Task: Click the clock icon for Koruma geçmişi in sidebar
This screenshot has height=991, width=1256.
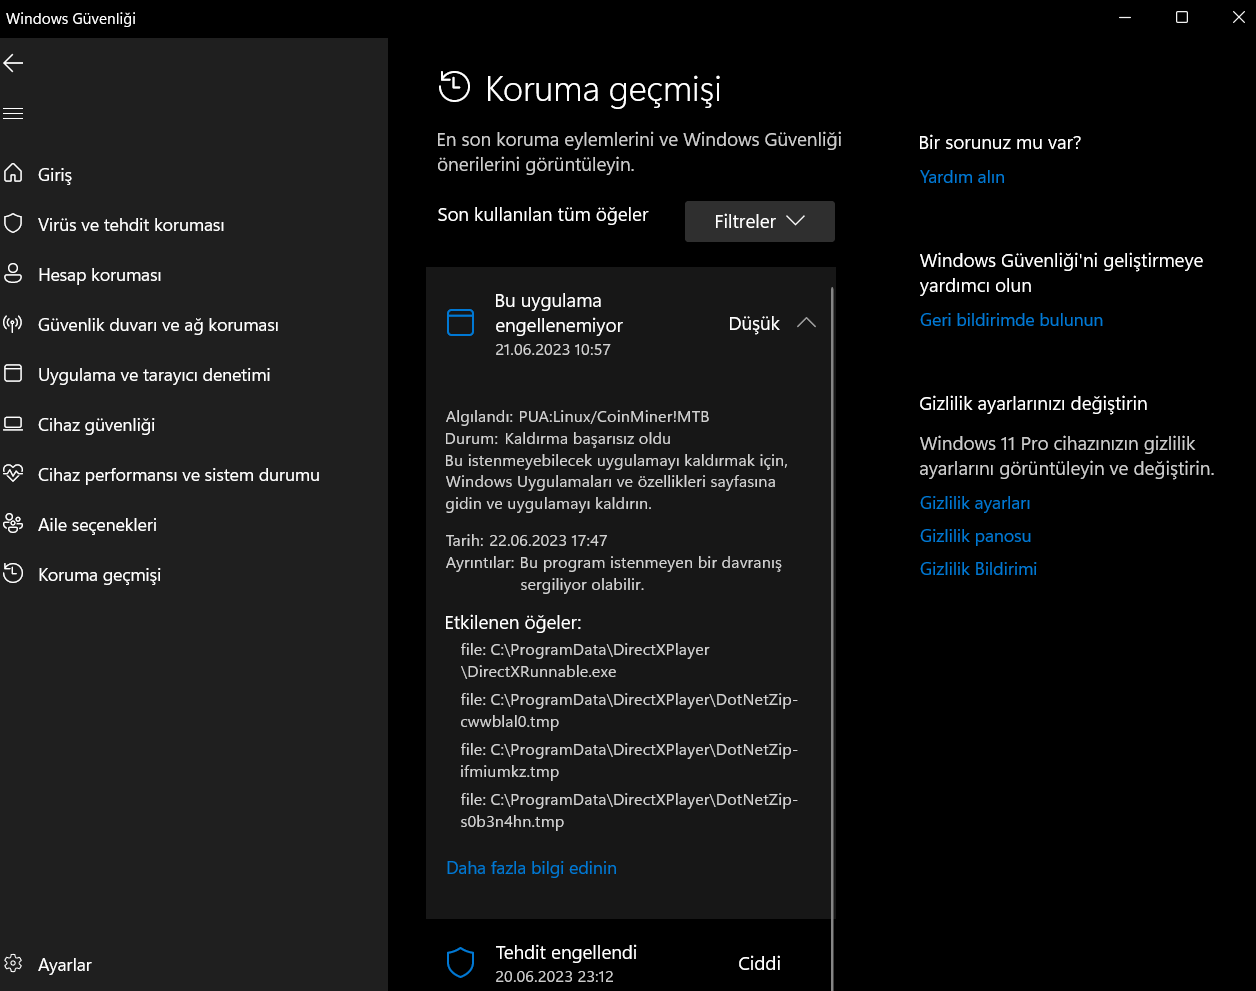Action: tap(13, 574)
